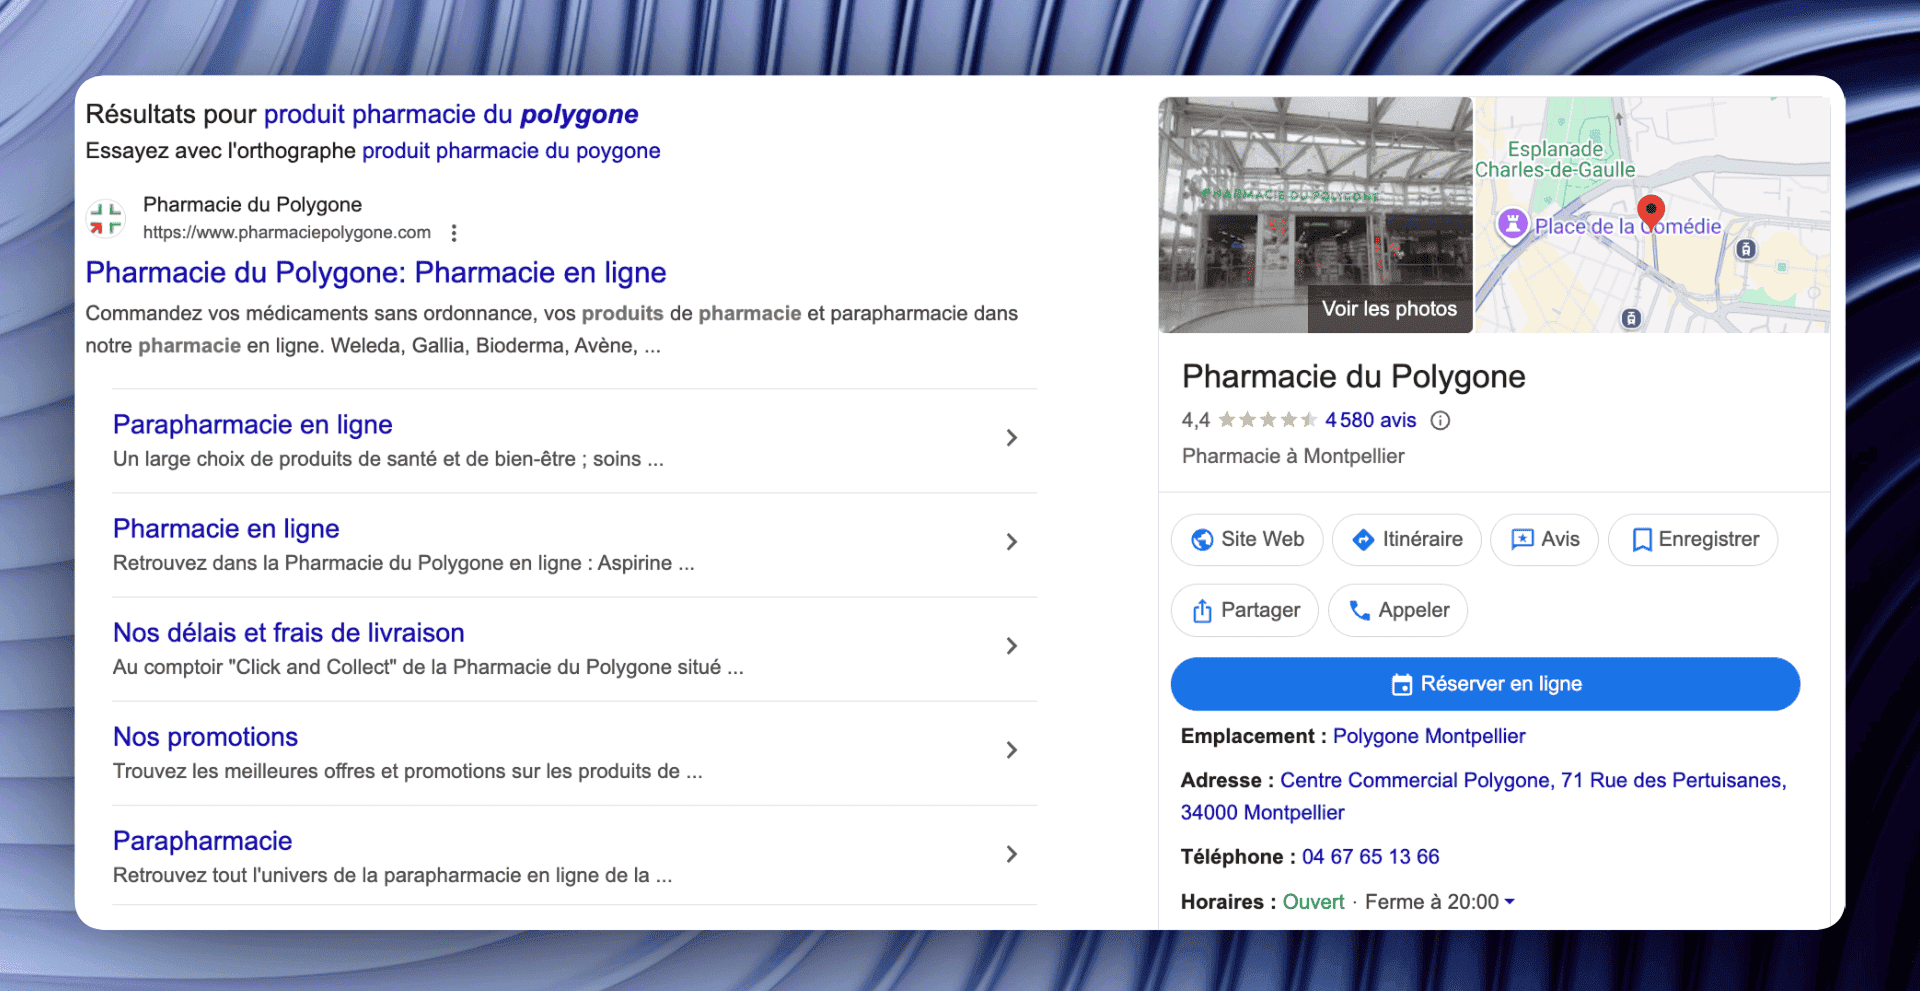The width and height of the screenshot is (1920, 991).
Task: Open Site Web button
Action: [1247, 540]
